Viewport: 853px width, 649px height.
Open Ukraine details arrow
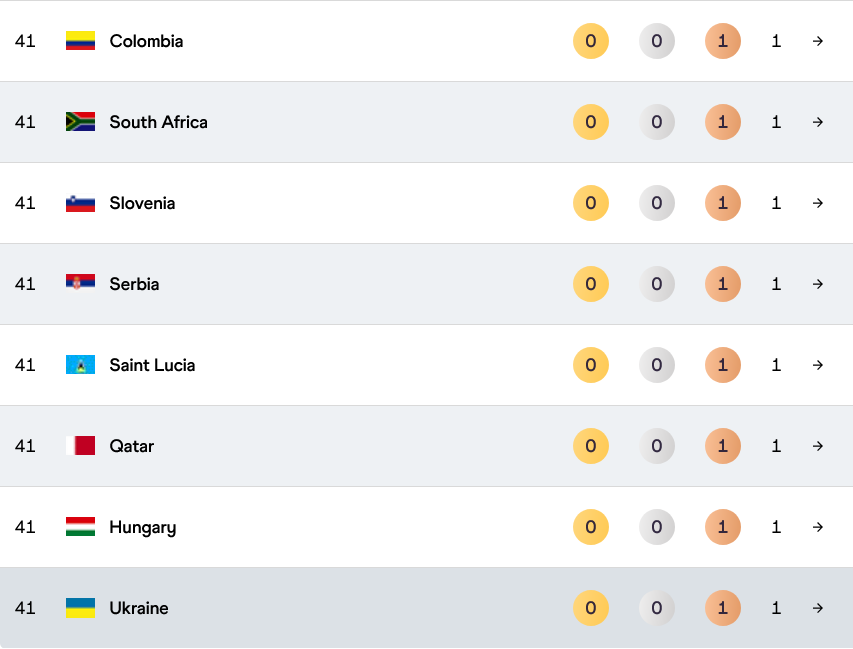tap(818, 608)
